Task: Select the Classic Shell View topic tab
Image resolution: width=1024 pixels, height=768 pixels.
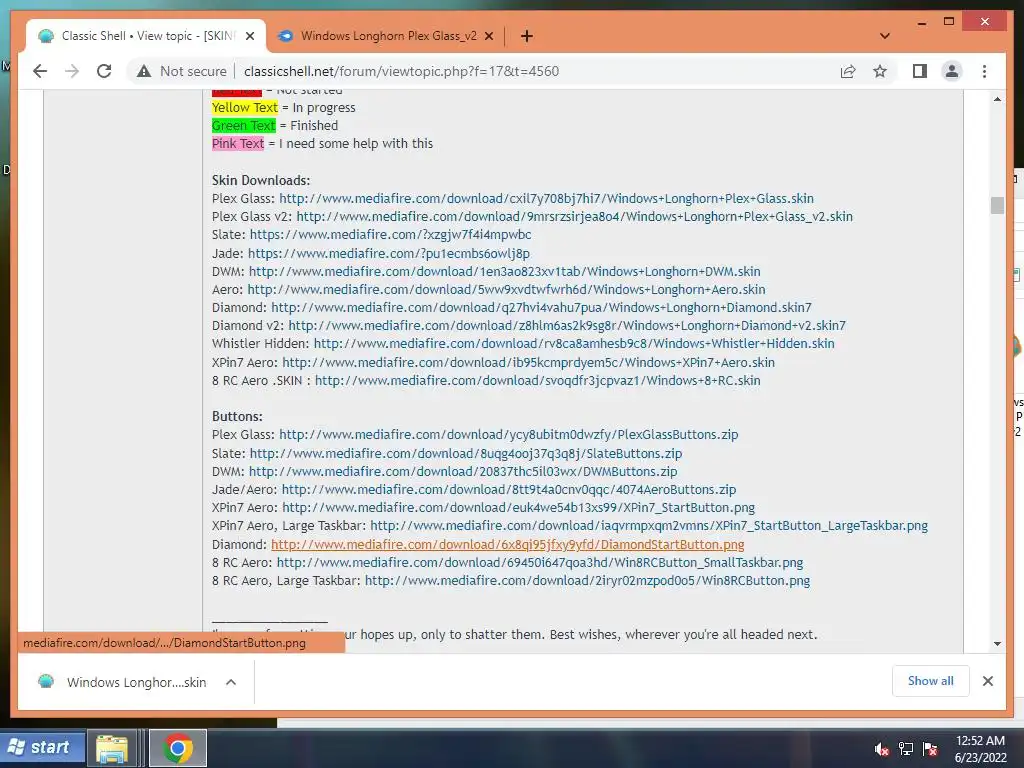Action: coord(146,36)
